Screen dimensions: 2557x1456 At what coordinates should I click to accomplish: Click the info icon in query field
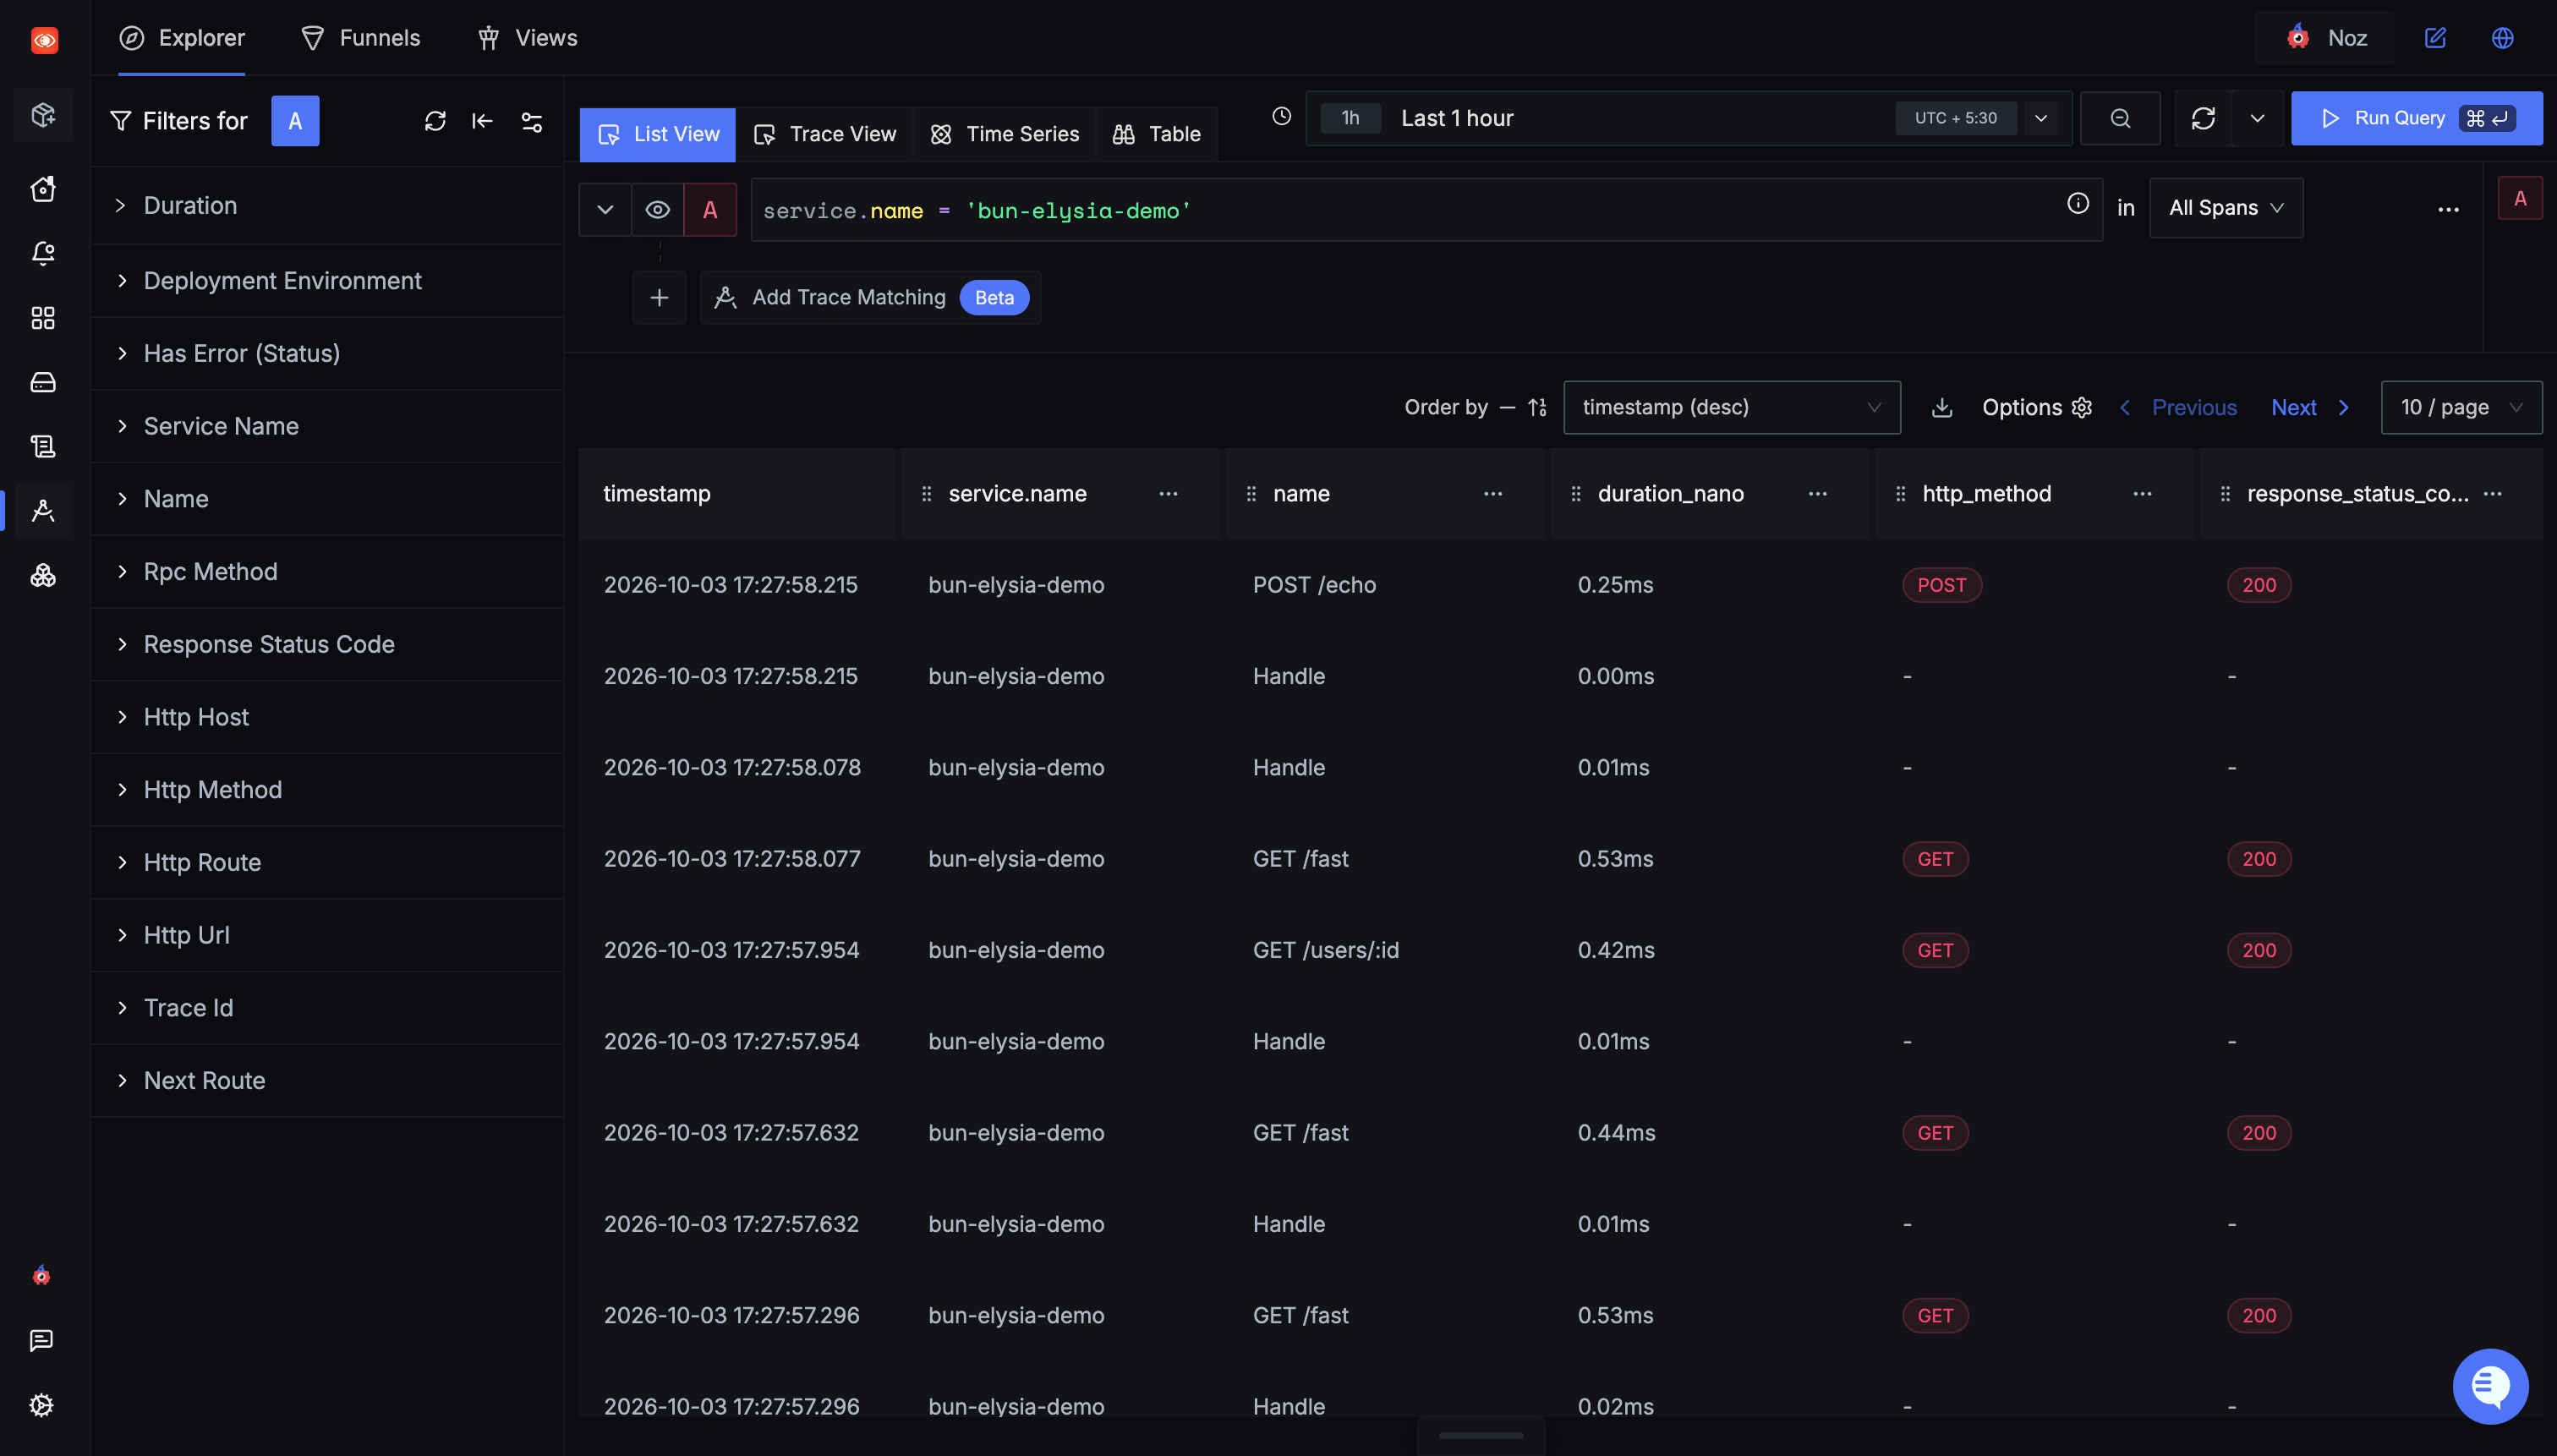pyautogui.click(x=2078, y=204)
